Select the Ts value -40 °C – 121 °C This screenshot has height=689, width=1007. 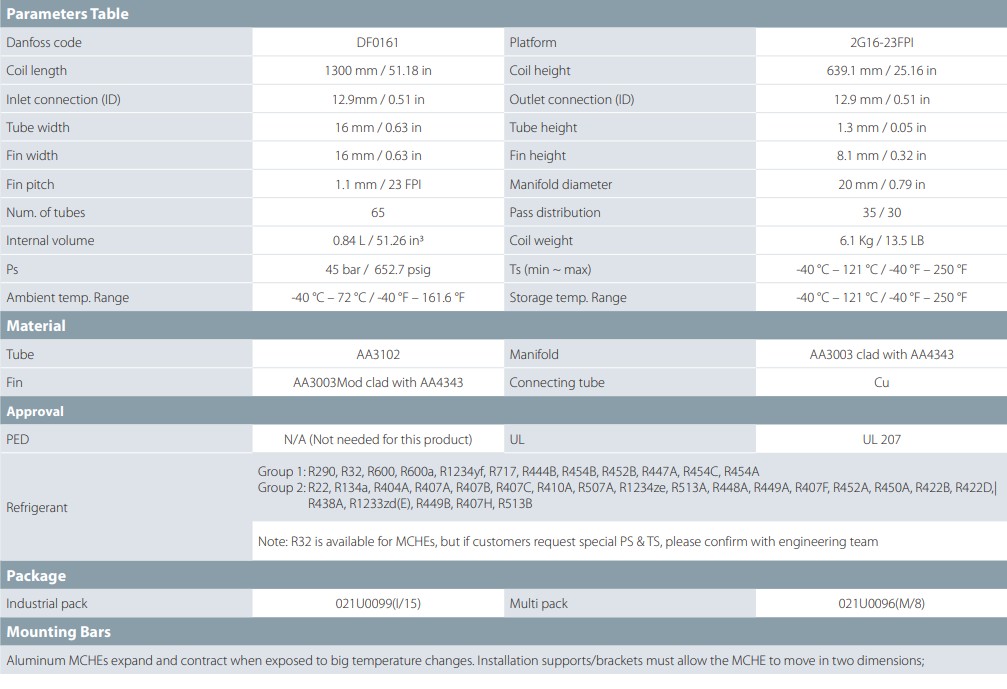(836, 270)
